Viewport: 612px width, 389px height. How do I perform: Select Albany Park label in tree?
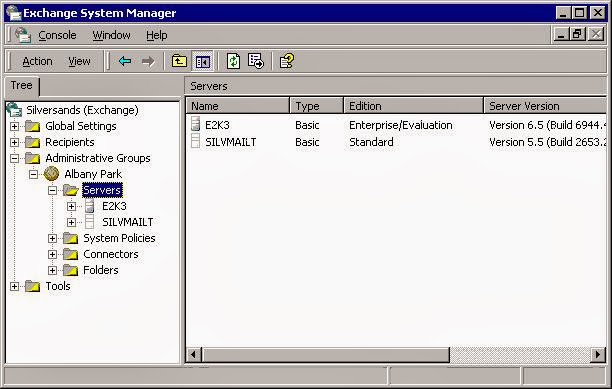(93, 174)
